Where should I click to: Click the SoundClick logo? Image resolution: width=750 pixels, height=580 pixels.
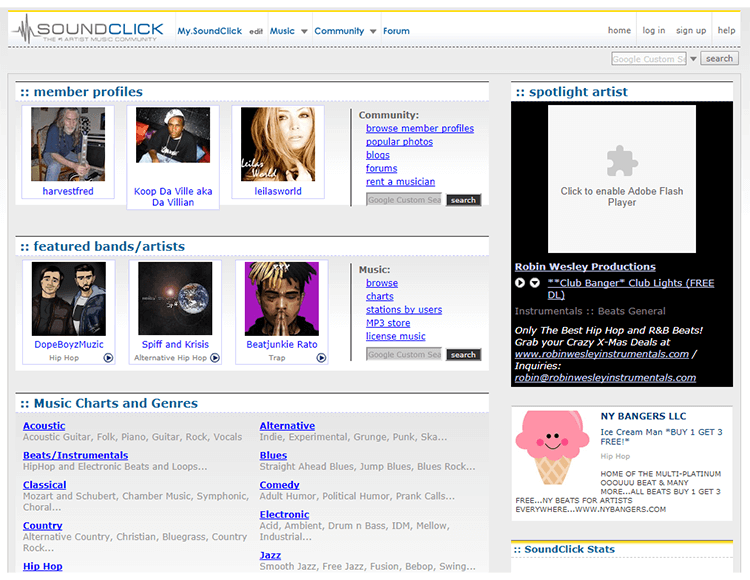(88, 30)
